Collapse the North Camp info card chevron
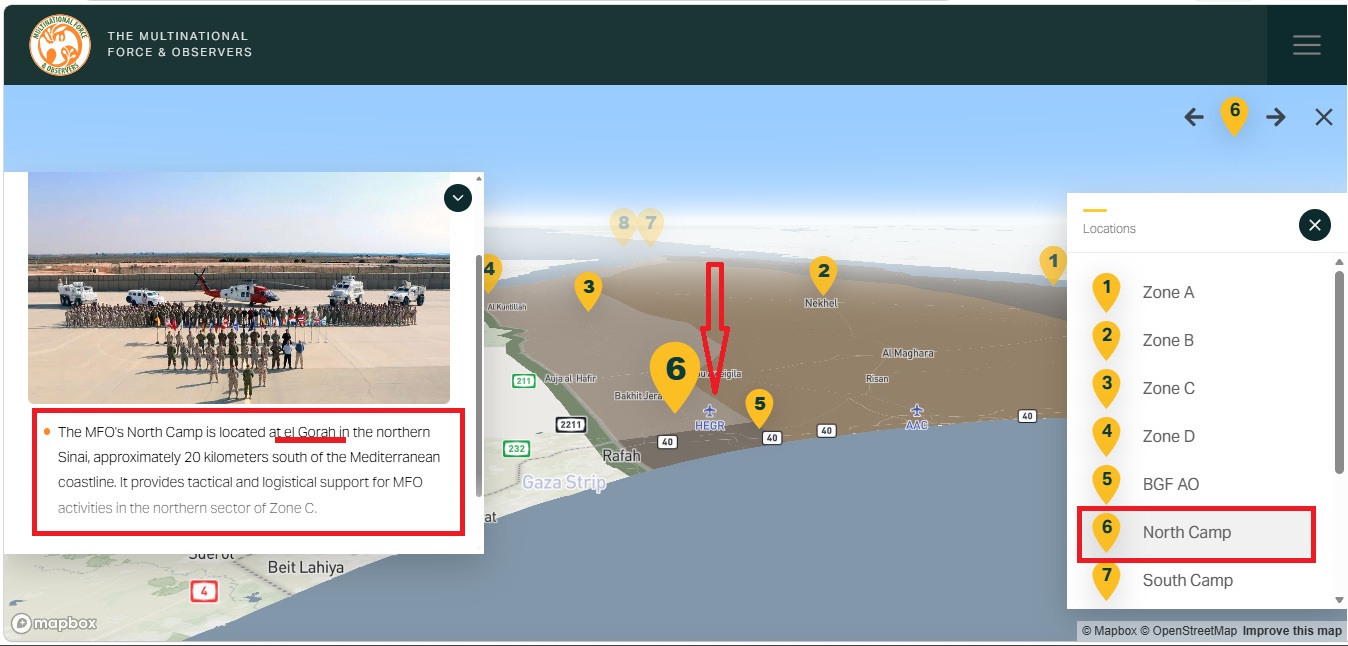Viewport: 1348px width, 646px height. coord(457,198)
